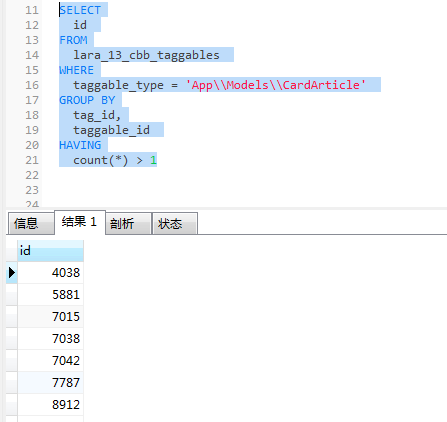This screenshot has height=422, width=447.
Task: Click tag_id, on line 18
Action: 97,115
